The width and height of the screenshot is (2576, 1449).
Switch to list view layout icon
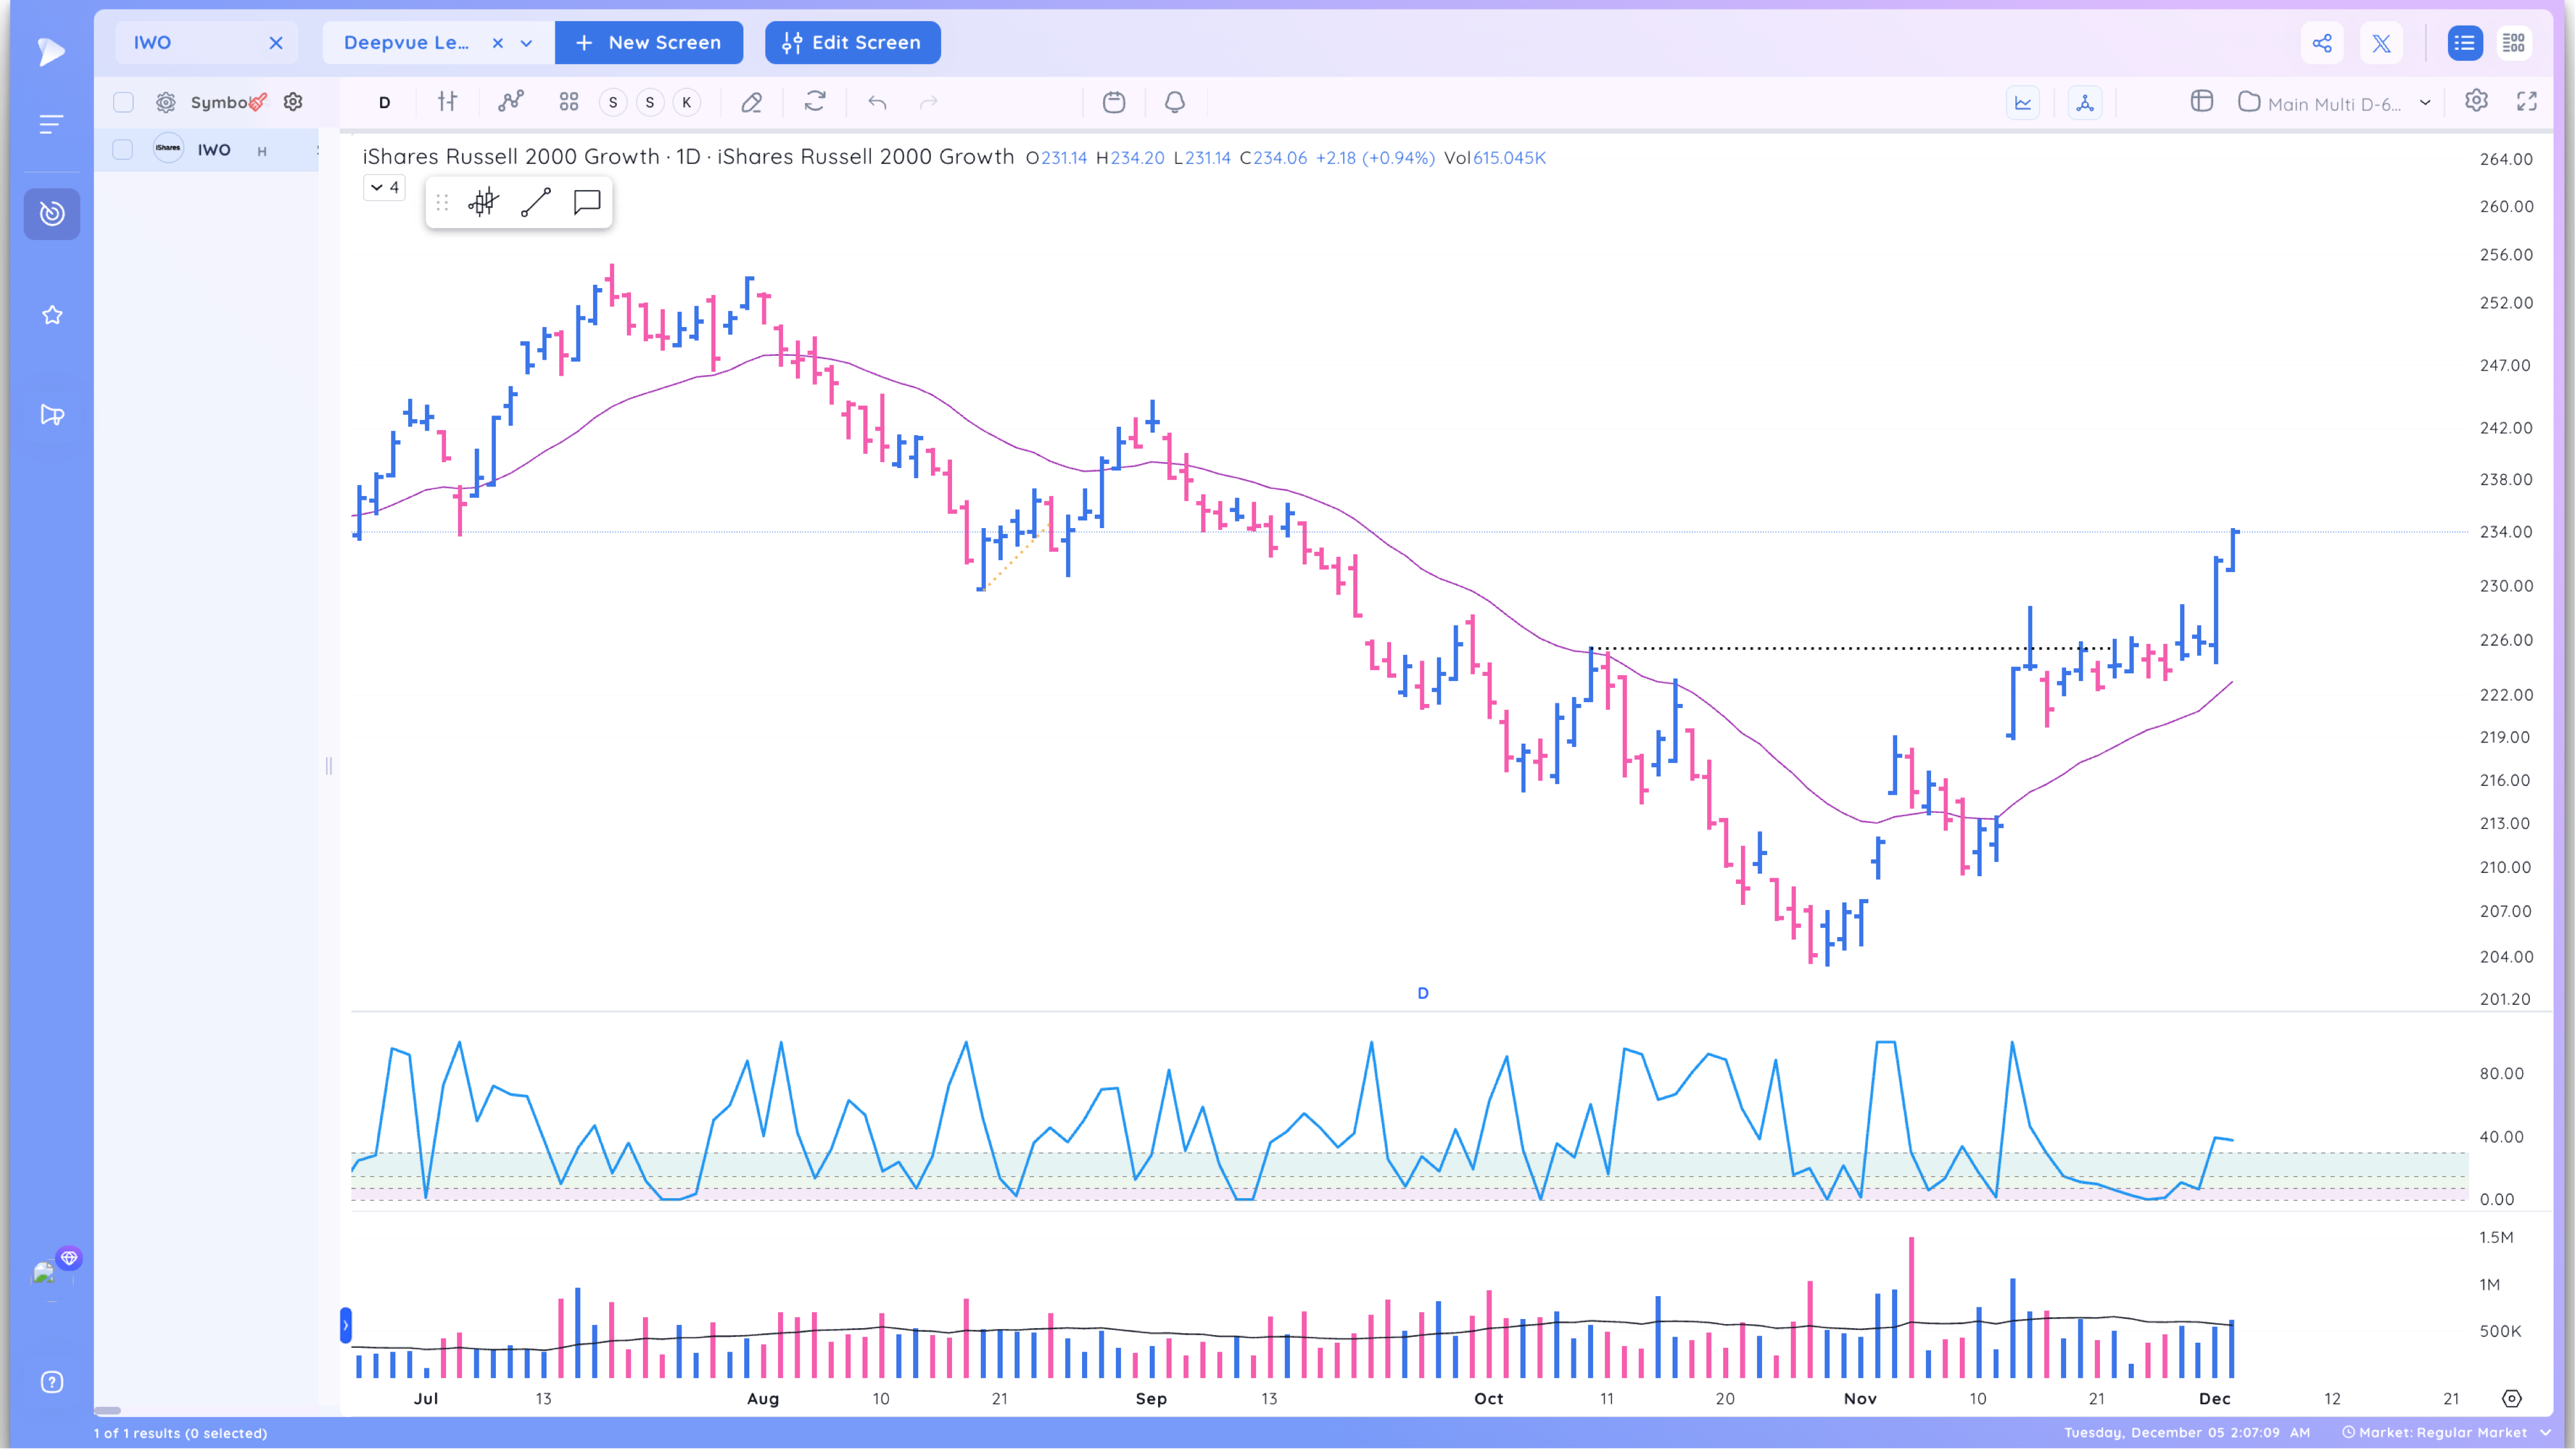click(x=2464, y=43)
